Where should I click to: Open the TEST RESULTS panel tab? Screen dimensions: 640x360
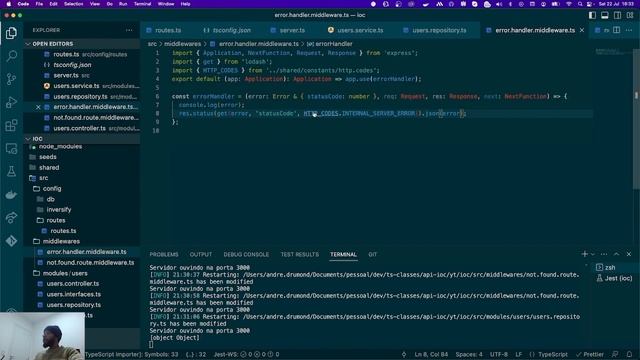(300, 254)
